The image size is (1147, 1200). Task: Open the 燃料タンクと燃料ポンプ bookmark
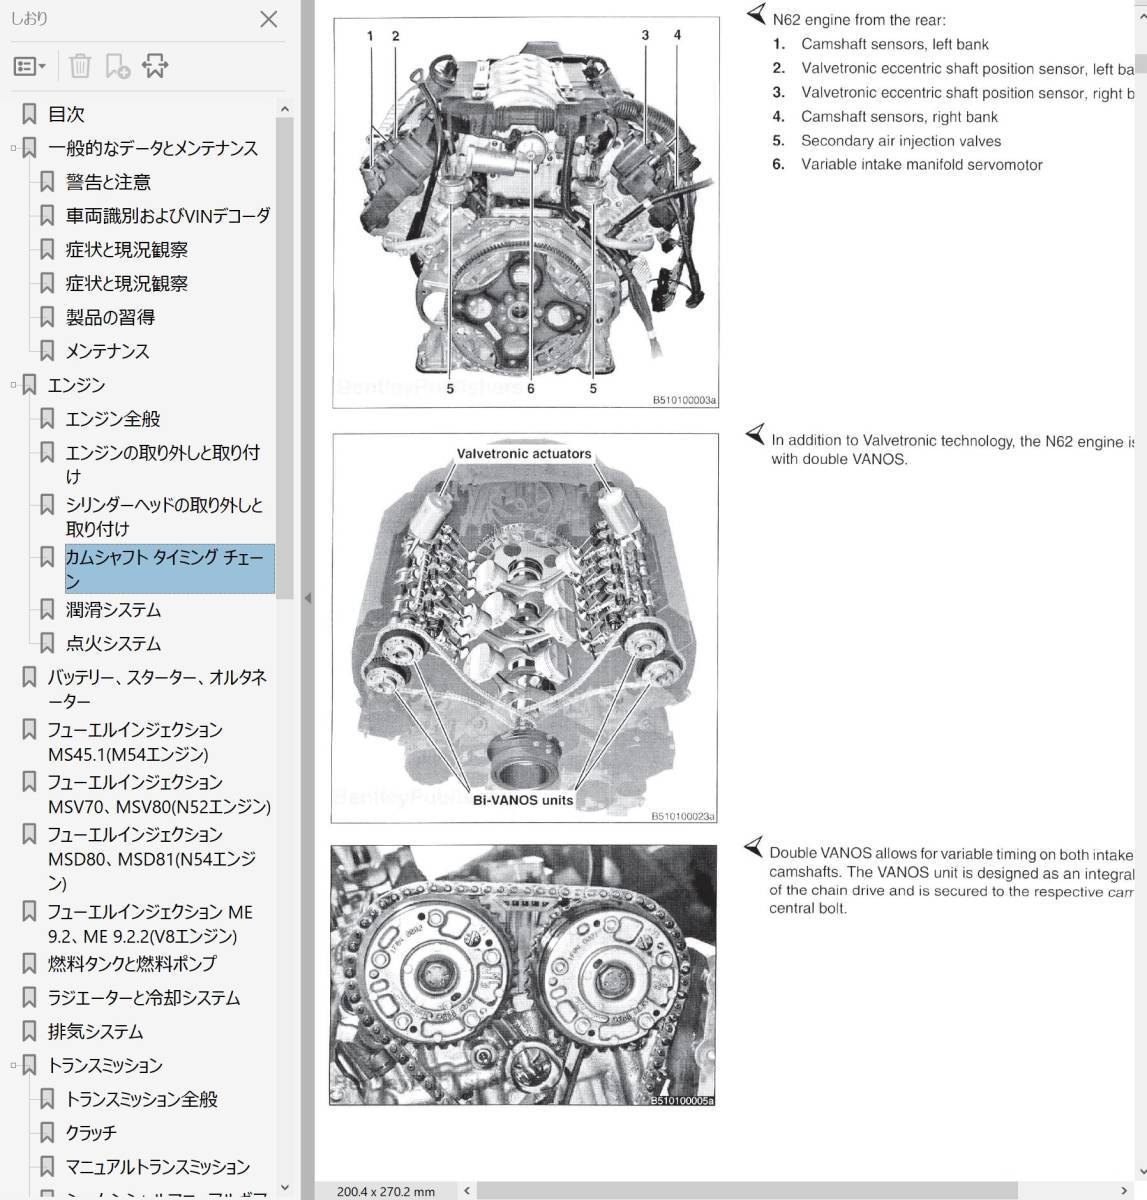[x=132, y=964]
